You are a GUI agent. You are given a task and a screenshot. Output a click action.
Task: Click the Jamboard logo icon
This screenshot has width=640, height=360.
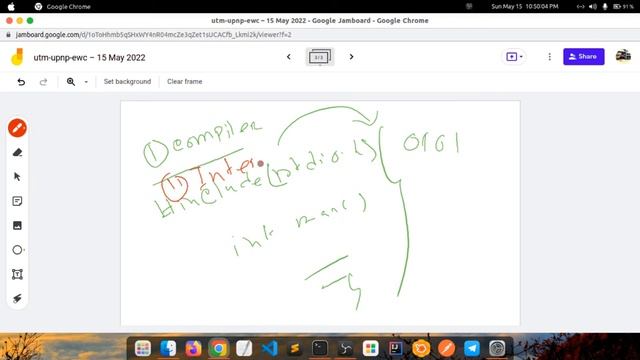pos(17,57)
